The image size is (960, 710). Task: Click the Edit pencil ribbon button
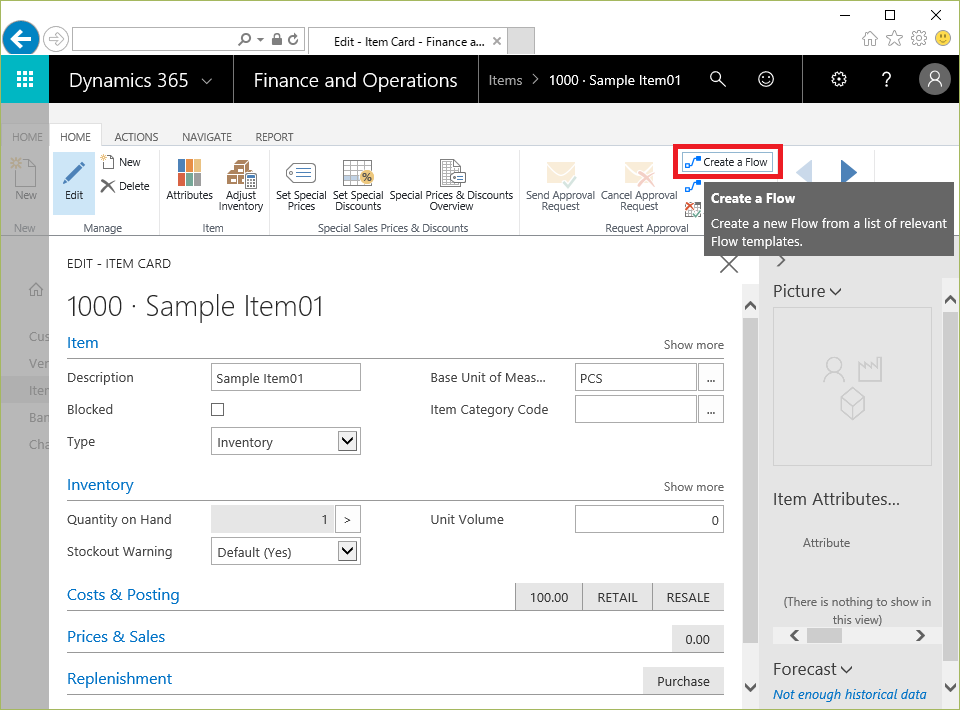click(74, 182)
